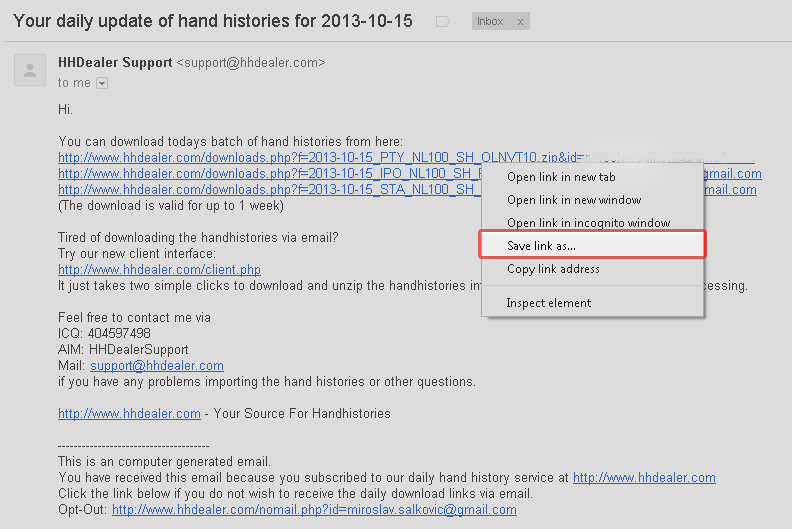The width and height of the screenshot is (792, 529).
Task: Click the importance marker icon beside subject
Action: point(443,21)
